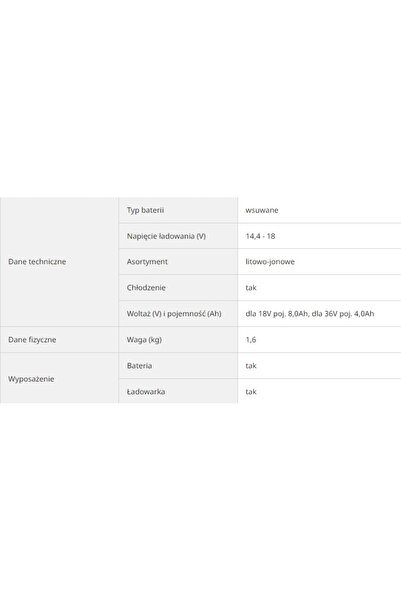Viewport: 401px width, 601px height.
Task: Select the '1,6' weight value
Action: [x=251, y=340]
